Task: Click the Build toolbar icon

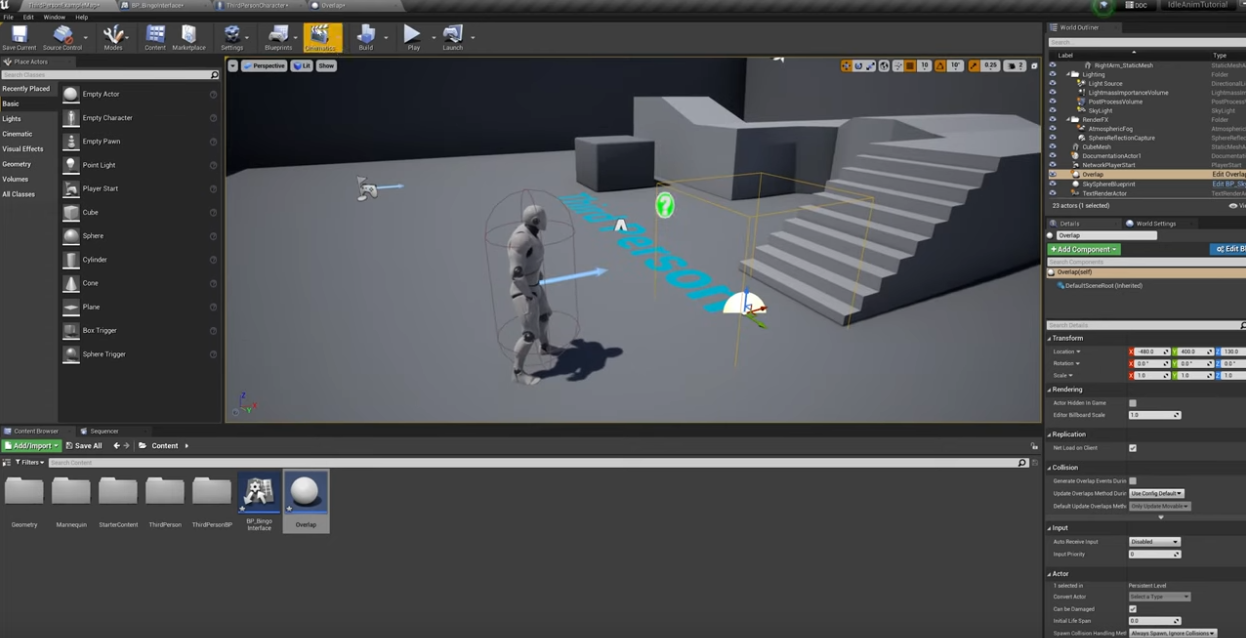Action: coord(365,37)
